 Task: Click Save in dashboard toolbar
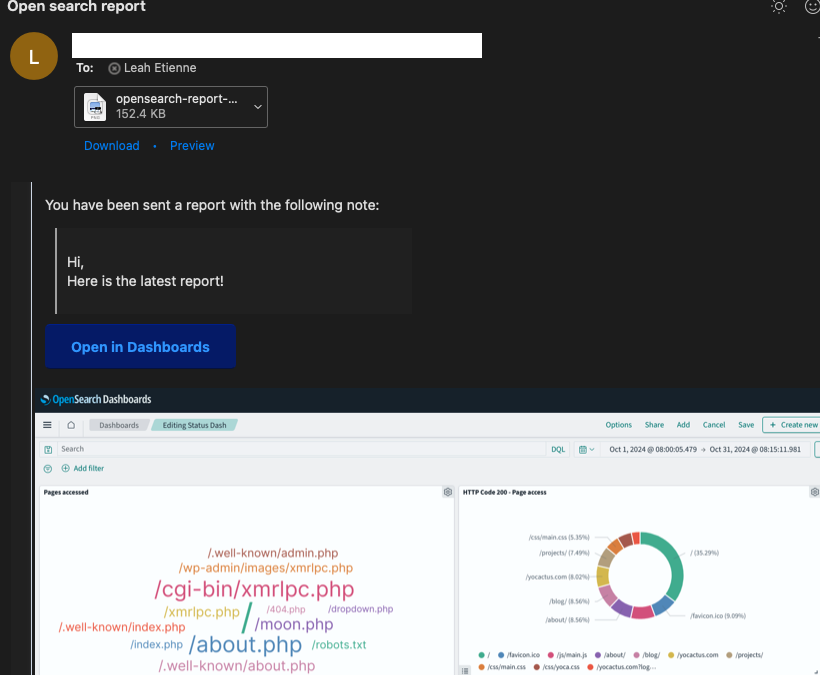[x=746, y=425]
